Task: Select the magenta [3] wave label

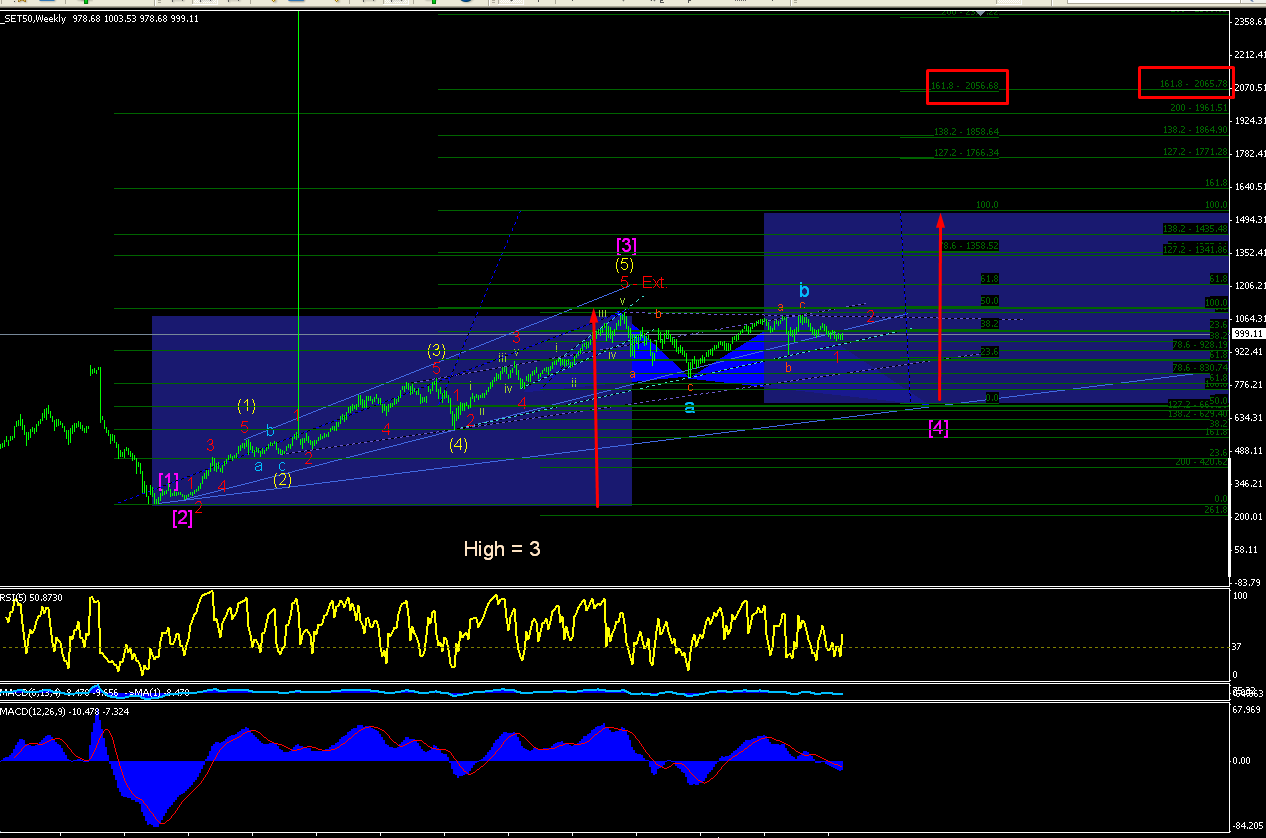Action: (x=626, y=244)
